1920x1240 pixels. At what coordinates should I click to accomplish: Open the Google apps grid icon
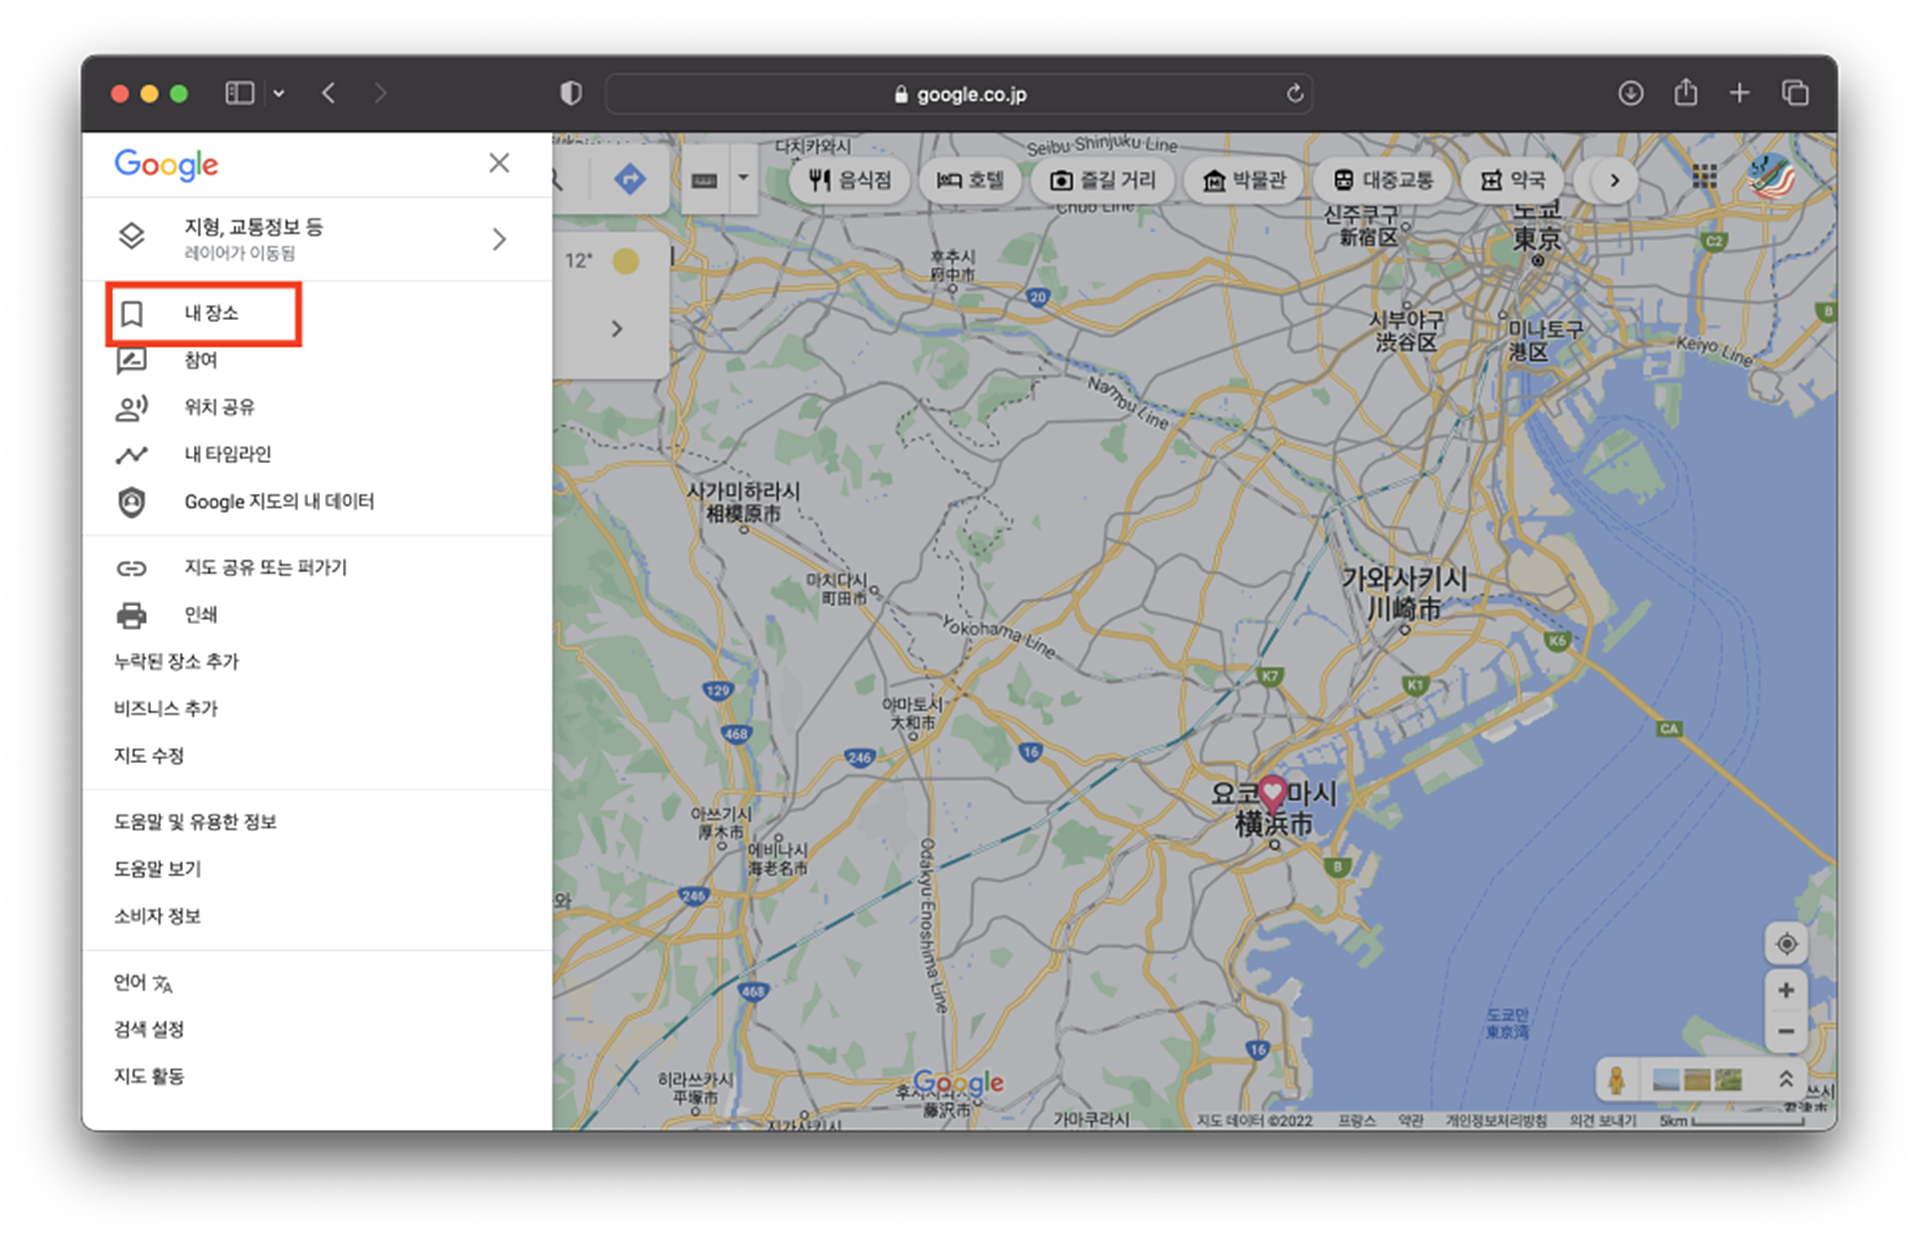1704,177
